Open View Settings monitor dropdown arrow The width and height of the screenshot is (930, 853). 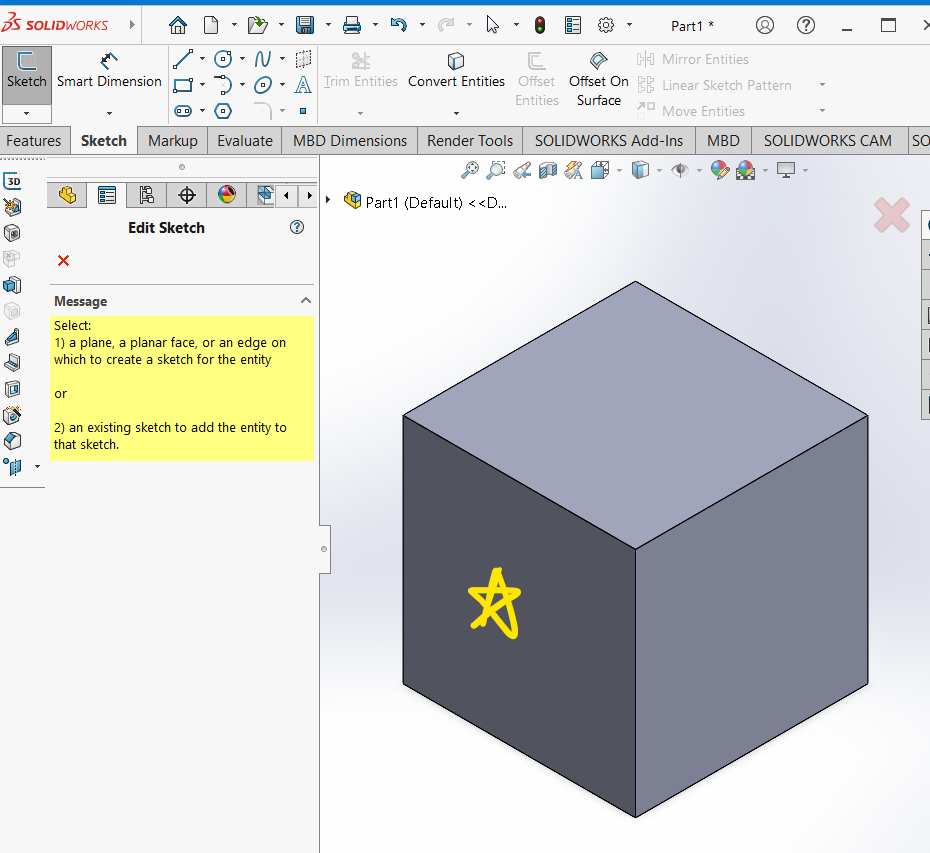(805, 171)
